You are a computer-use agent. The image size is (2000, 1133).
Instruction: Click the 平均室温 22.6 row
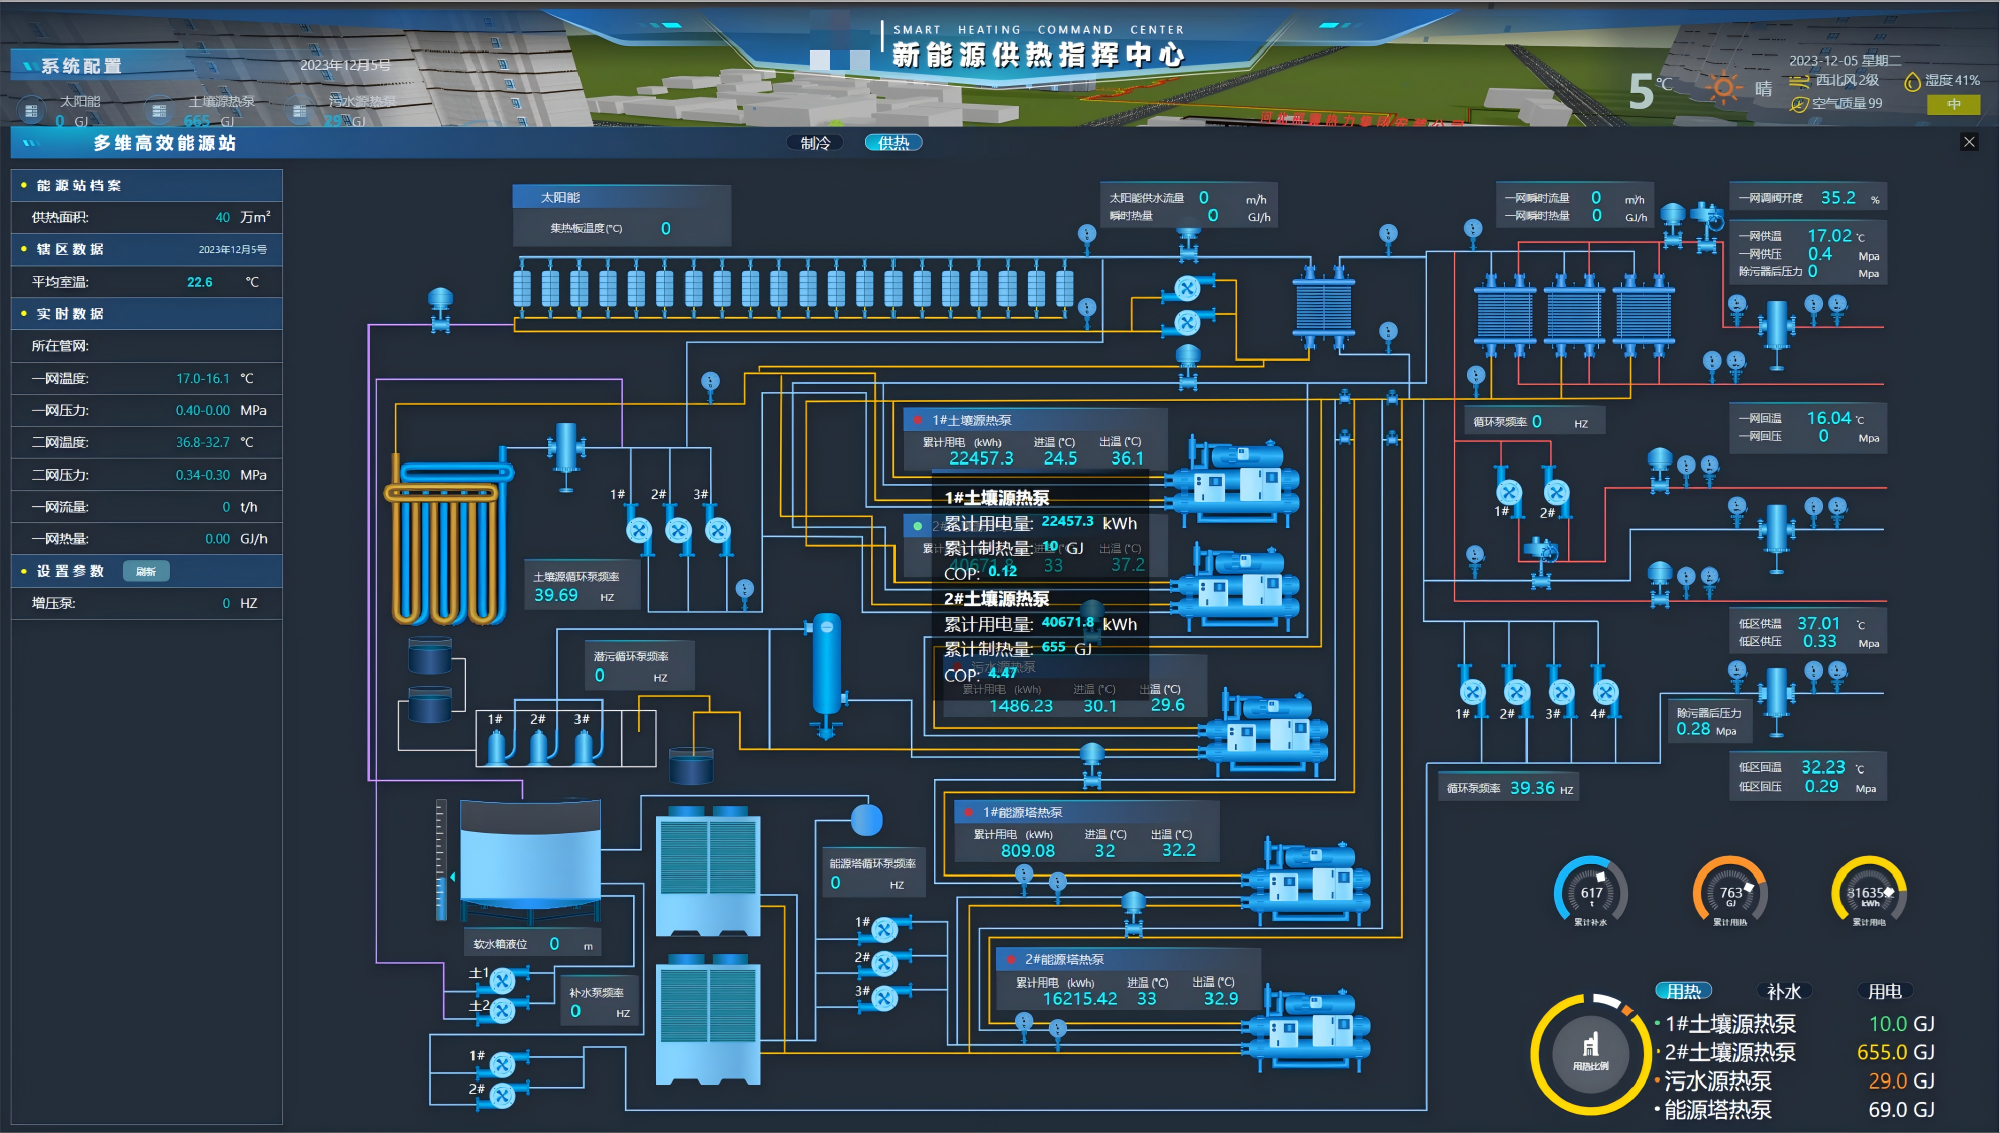point(147,282)
